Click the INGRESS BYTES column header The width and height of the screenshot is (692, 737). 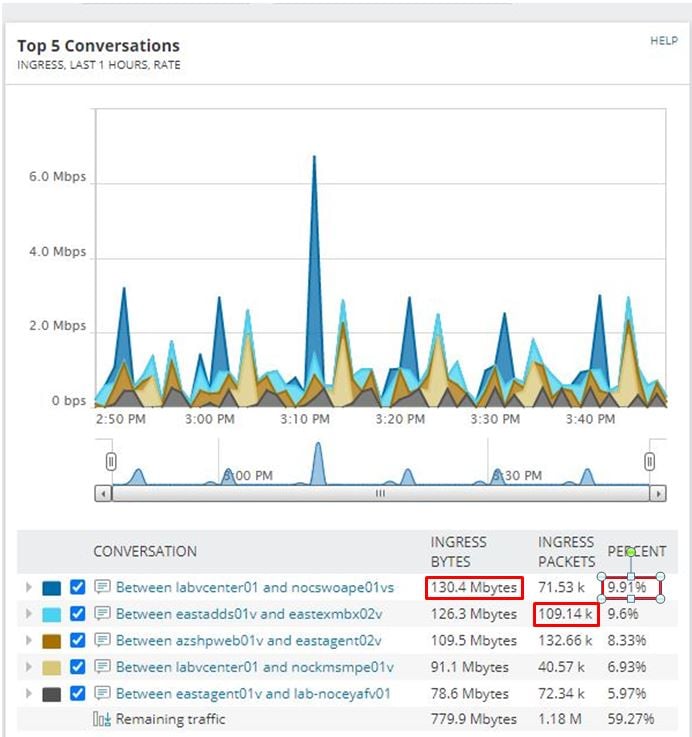click(x=458, y=551)
